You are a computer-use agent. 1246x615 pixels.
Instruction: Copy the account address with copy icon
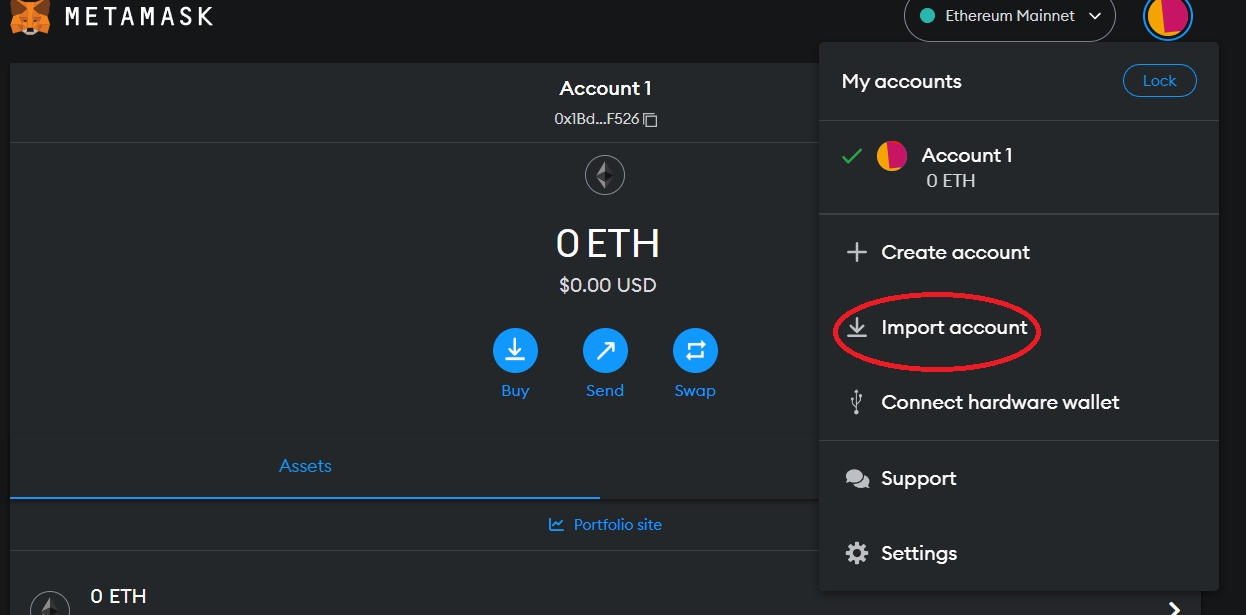650,119
